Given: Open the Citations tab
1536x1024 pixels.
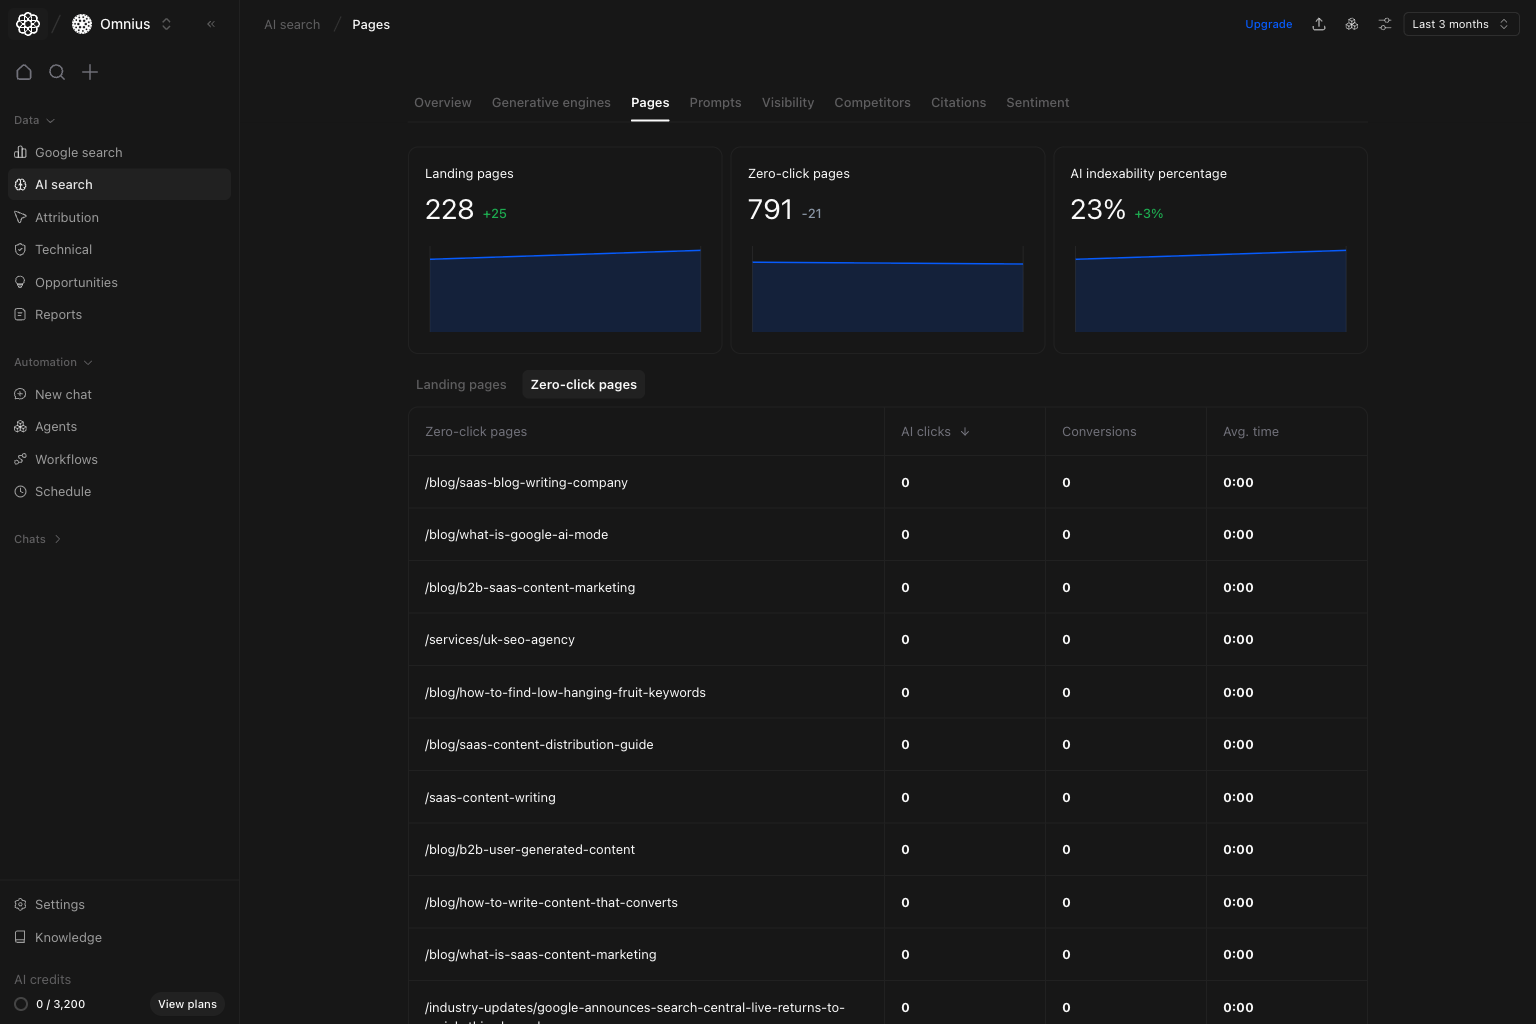Looking at the screenshot, I should pos(958,102).
